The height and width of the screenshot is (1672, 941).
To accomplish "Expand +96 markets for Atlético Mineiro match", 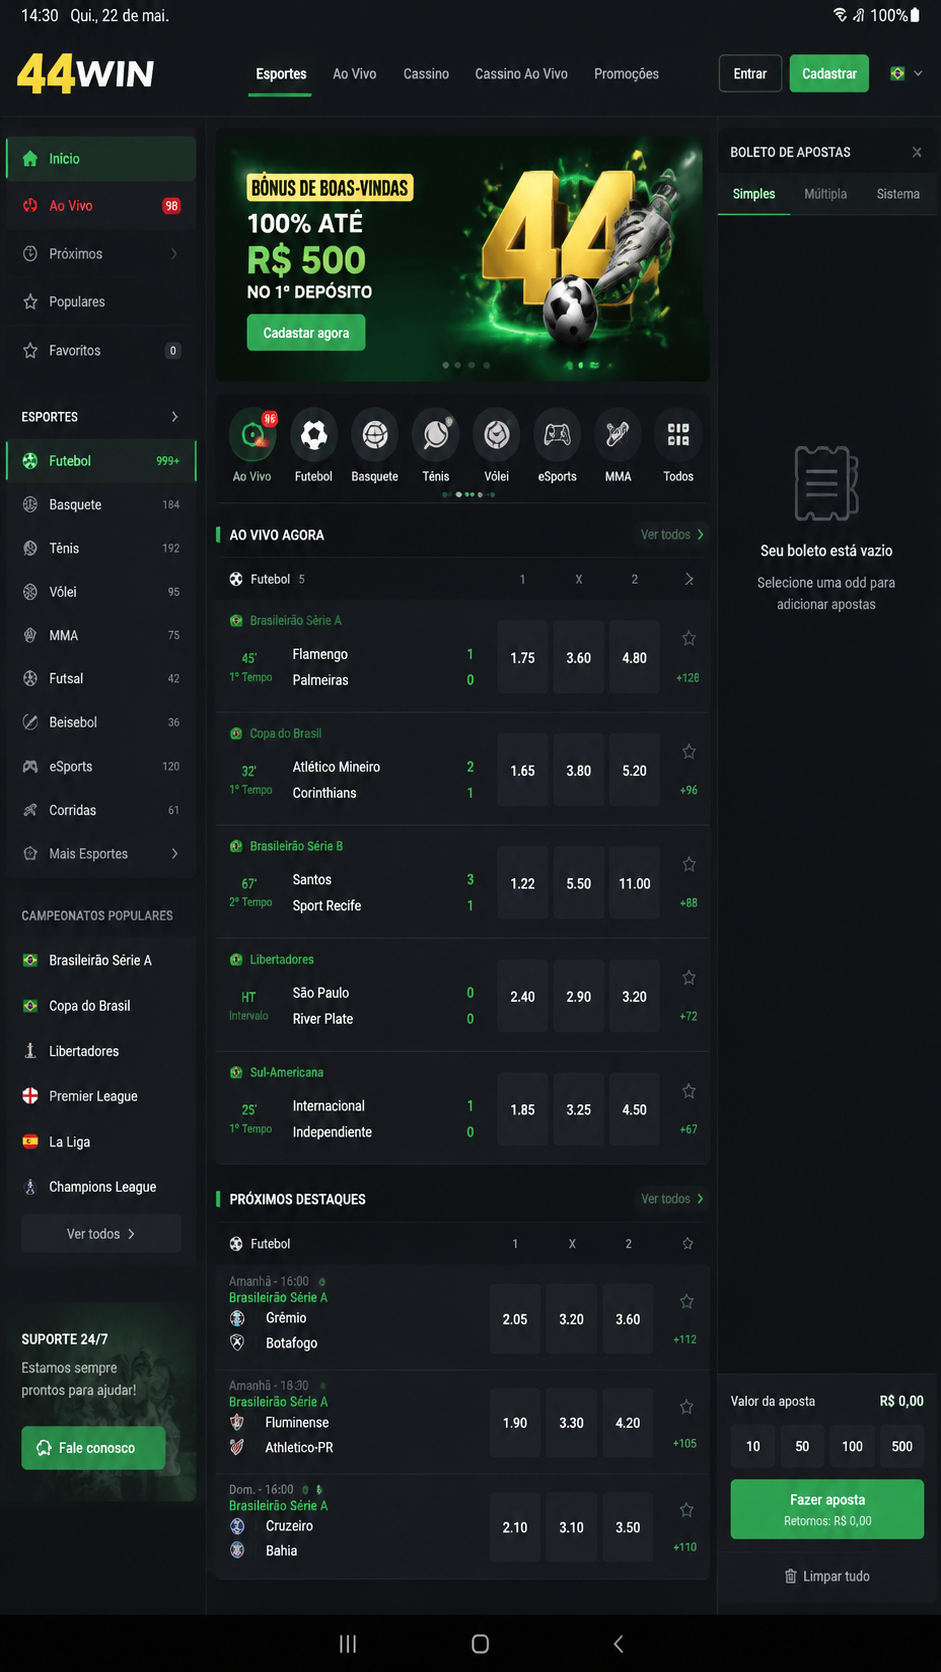I will (x=688, y=790).
